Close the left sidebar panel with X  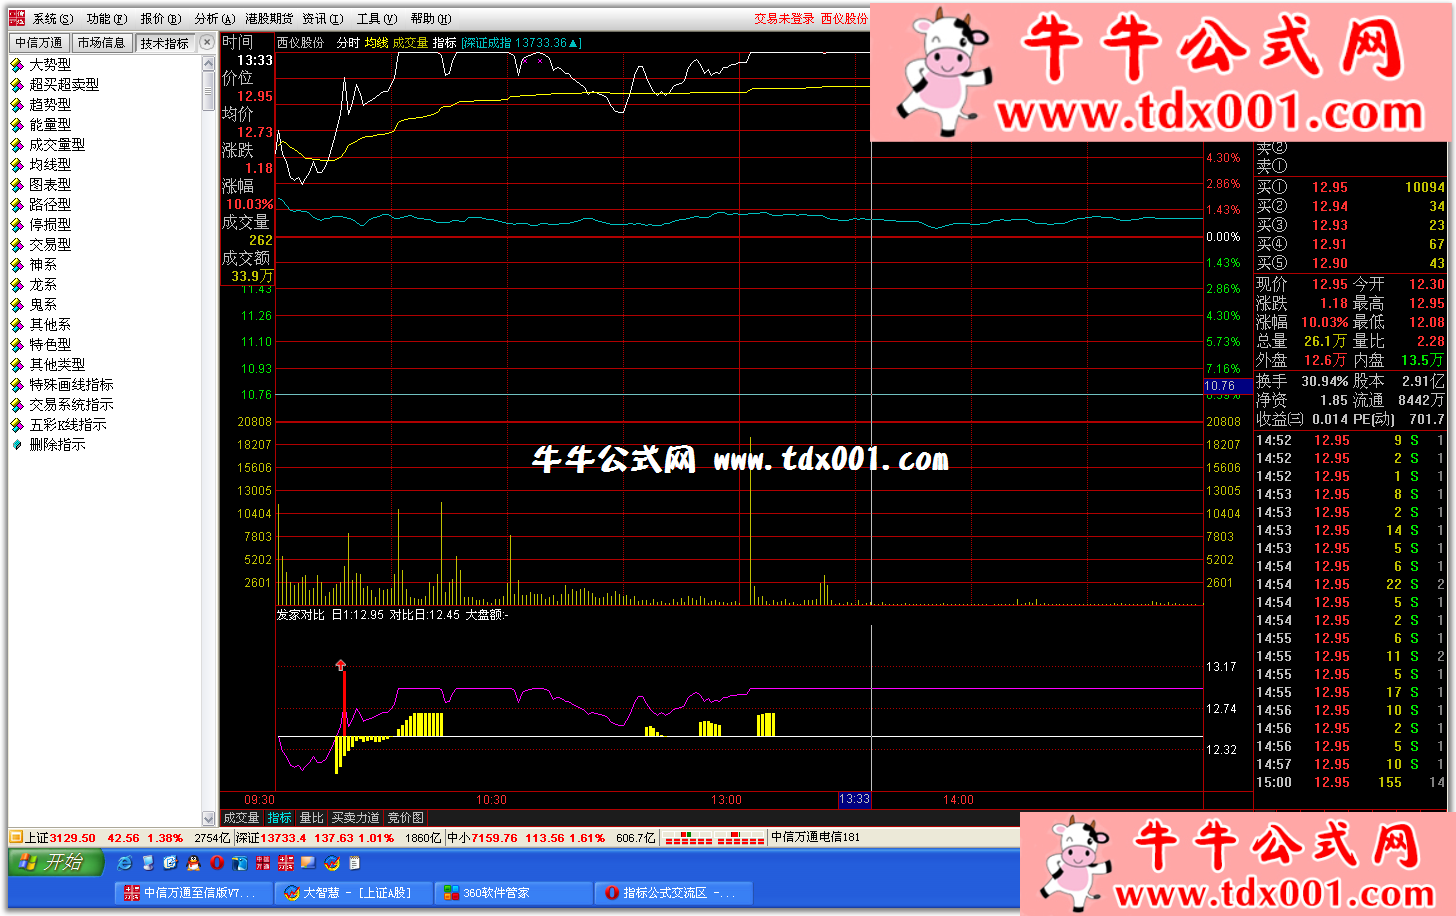(207, 42)
